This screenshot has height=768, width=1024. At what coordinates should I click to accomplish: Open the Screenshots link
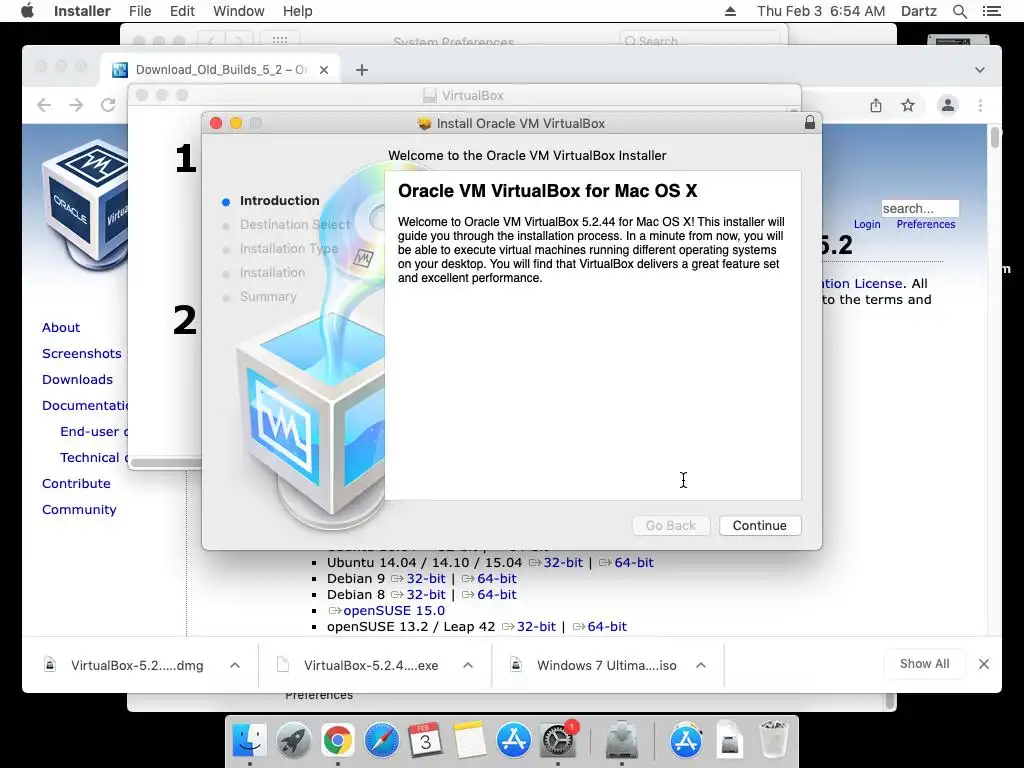pos(82,354)
